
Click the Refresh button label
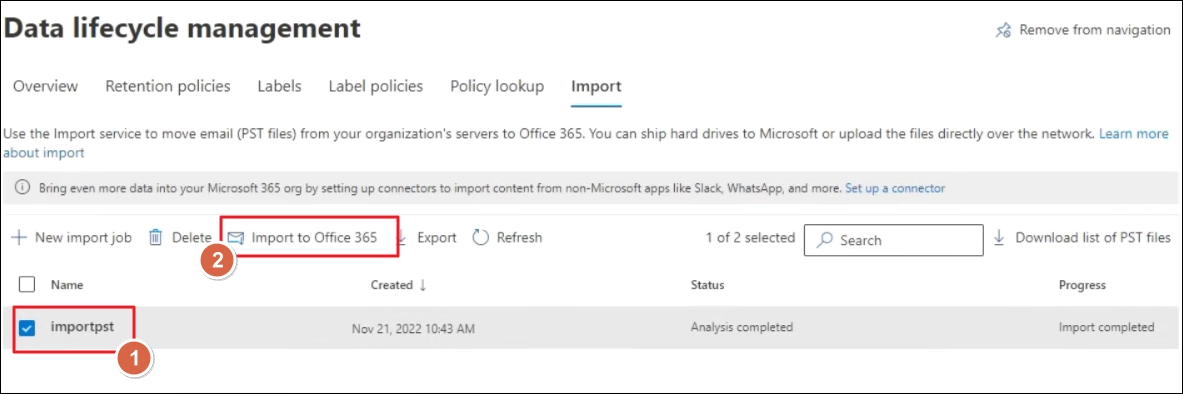tap(519, 238)
